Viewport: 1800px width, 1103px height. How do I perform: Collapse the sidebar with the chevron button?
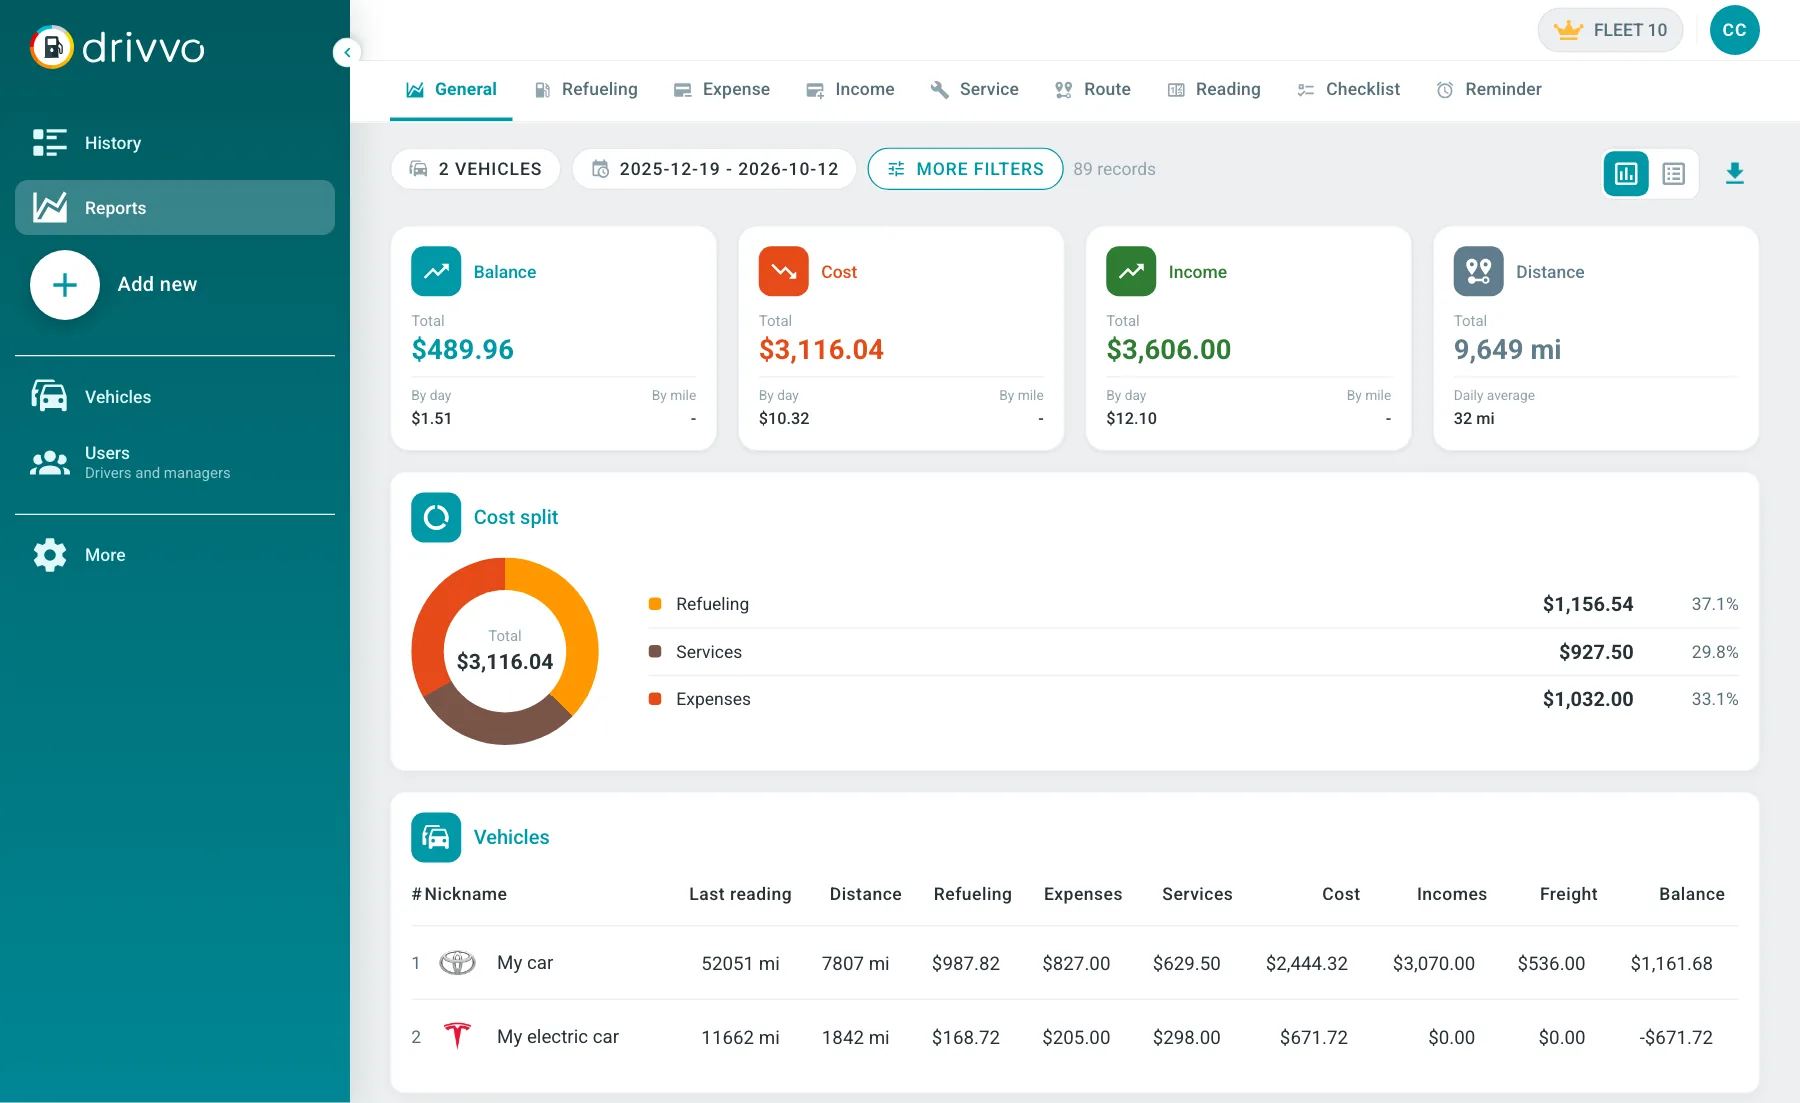click(x=346, y=52)
